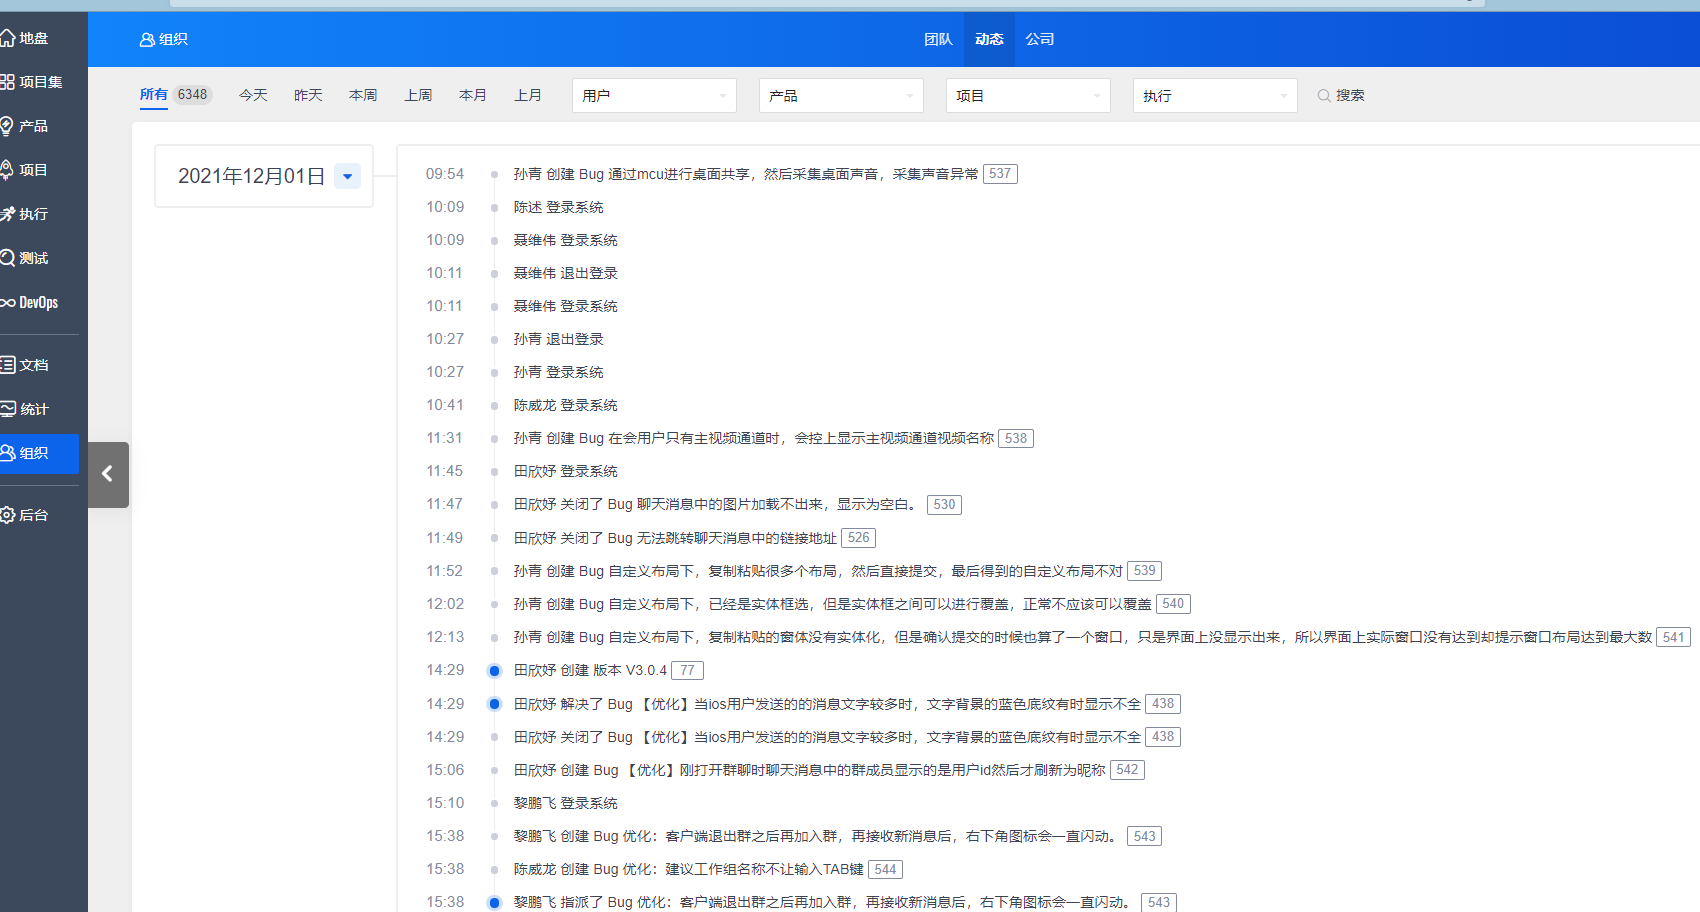Open the 地盘 home icon in sidebar
This screenshot has height=912, width=1700.
click(8, 38)
